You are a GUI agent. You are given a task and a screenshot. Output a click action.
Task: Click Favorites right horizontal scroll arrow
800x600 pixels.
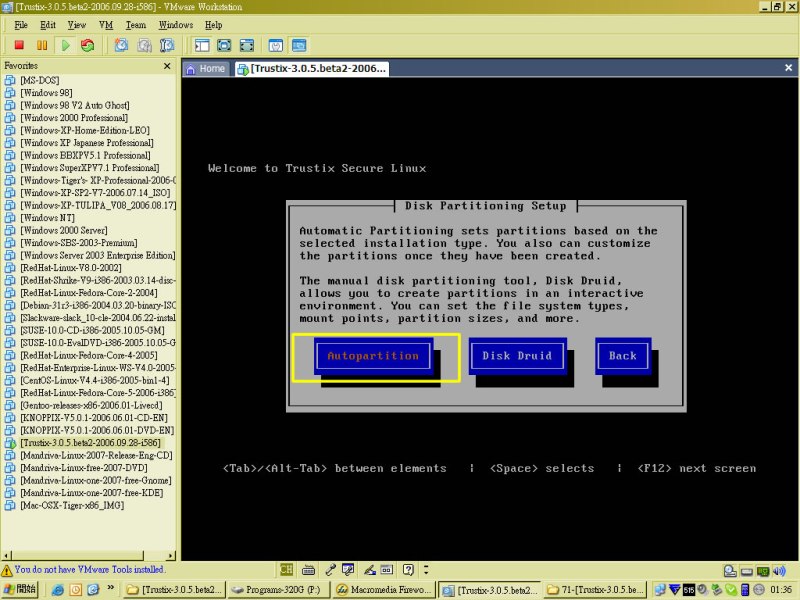point(171,556)
